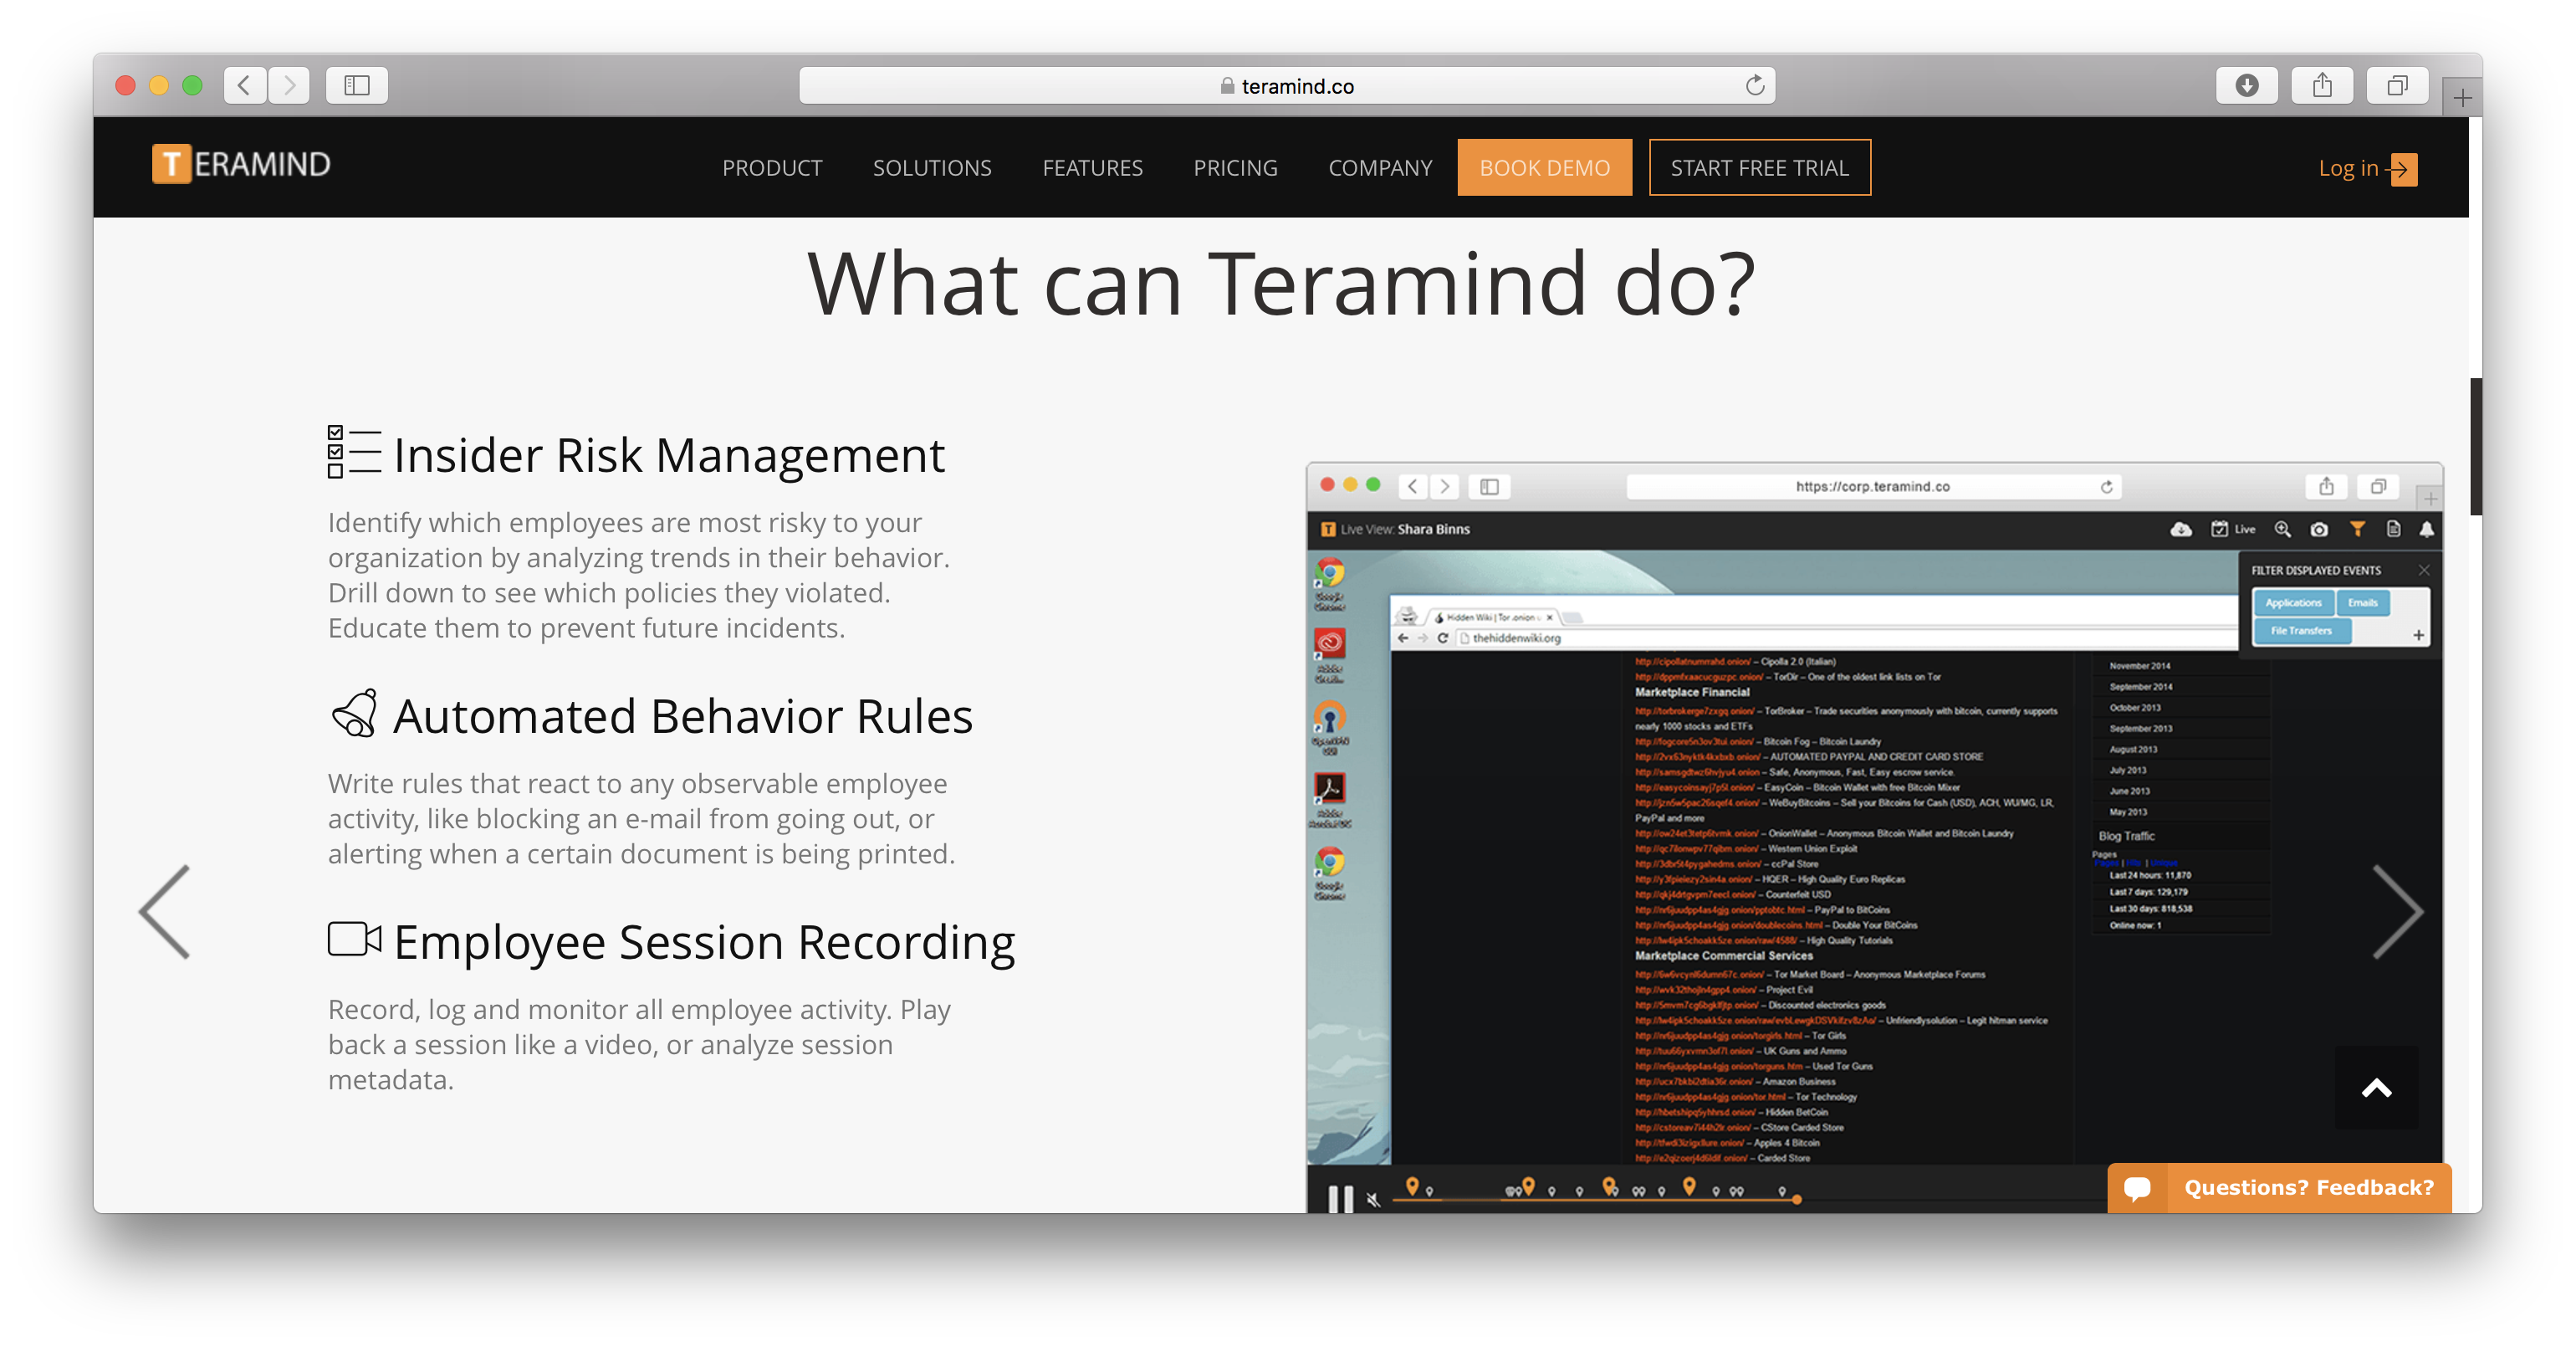This screenshot has height=1347, width=2576.
Task: Show the previous carousel slide
Action: click(164, 911)
